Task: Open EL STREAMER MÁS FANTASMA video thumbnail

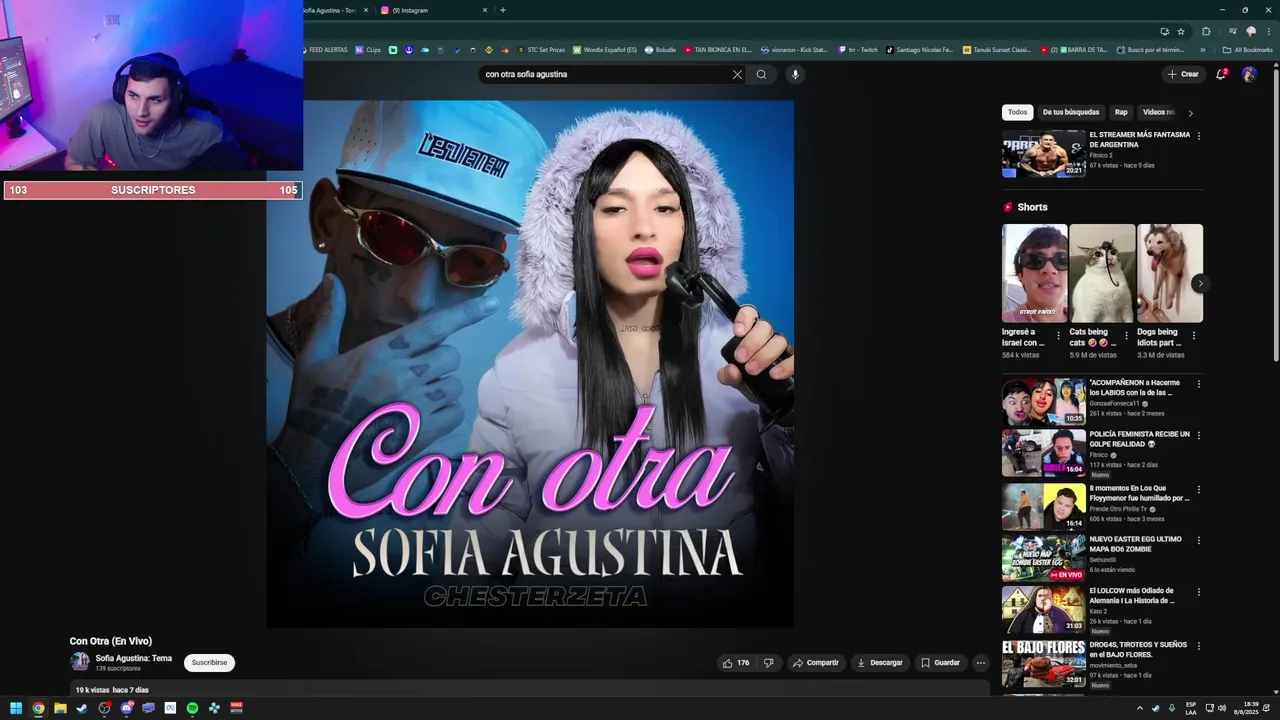Action: pyautogui.click(x=1043, y=154)
